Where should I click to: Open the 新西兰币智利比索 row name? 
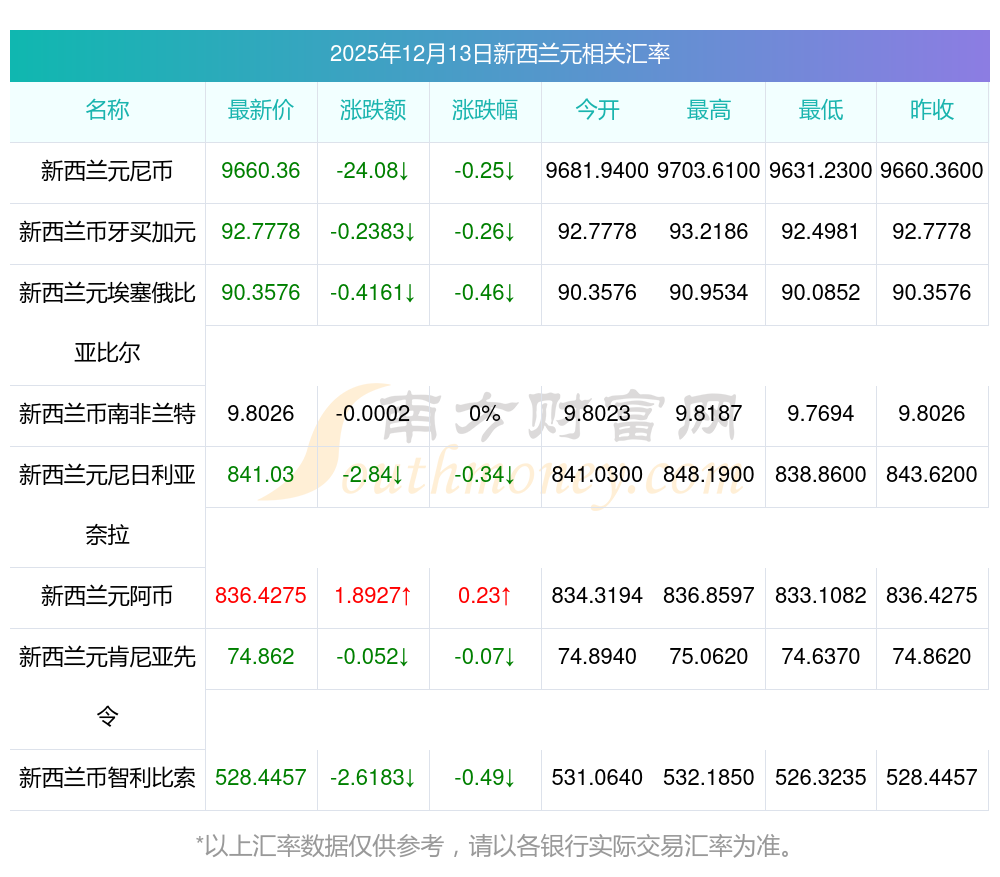tap(107, 778)
